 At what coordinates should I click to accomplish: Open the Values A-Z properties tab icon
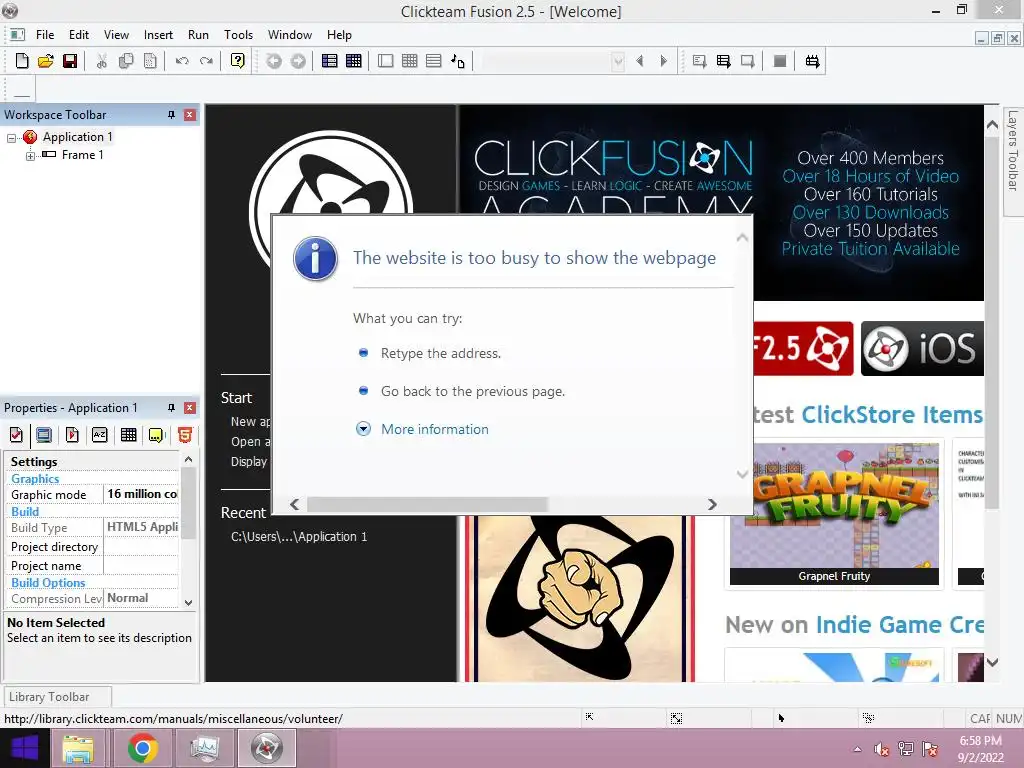(x=100, y=435)
